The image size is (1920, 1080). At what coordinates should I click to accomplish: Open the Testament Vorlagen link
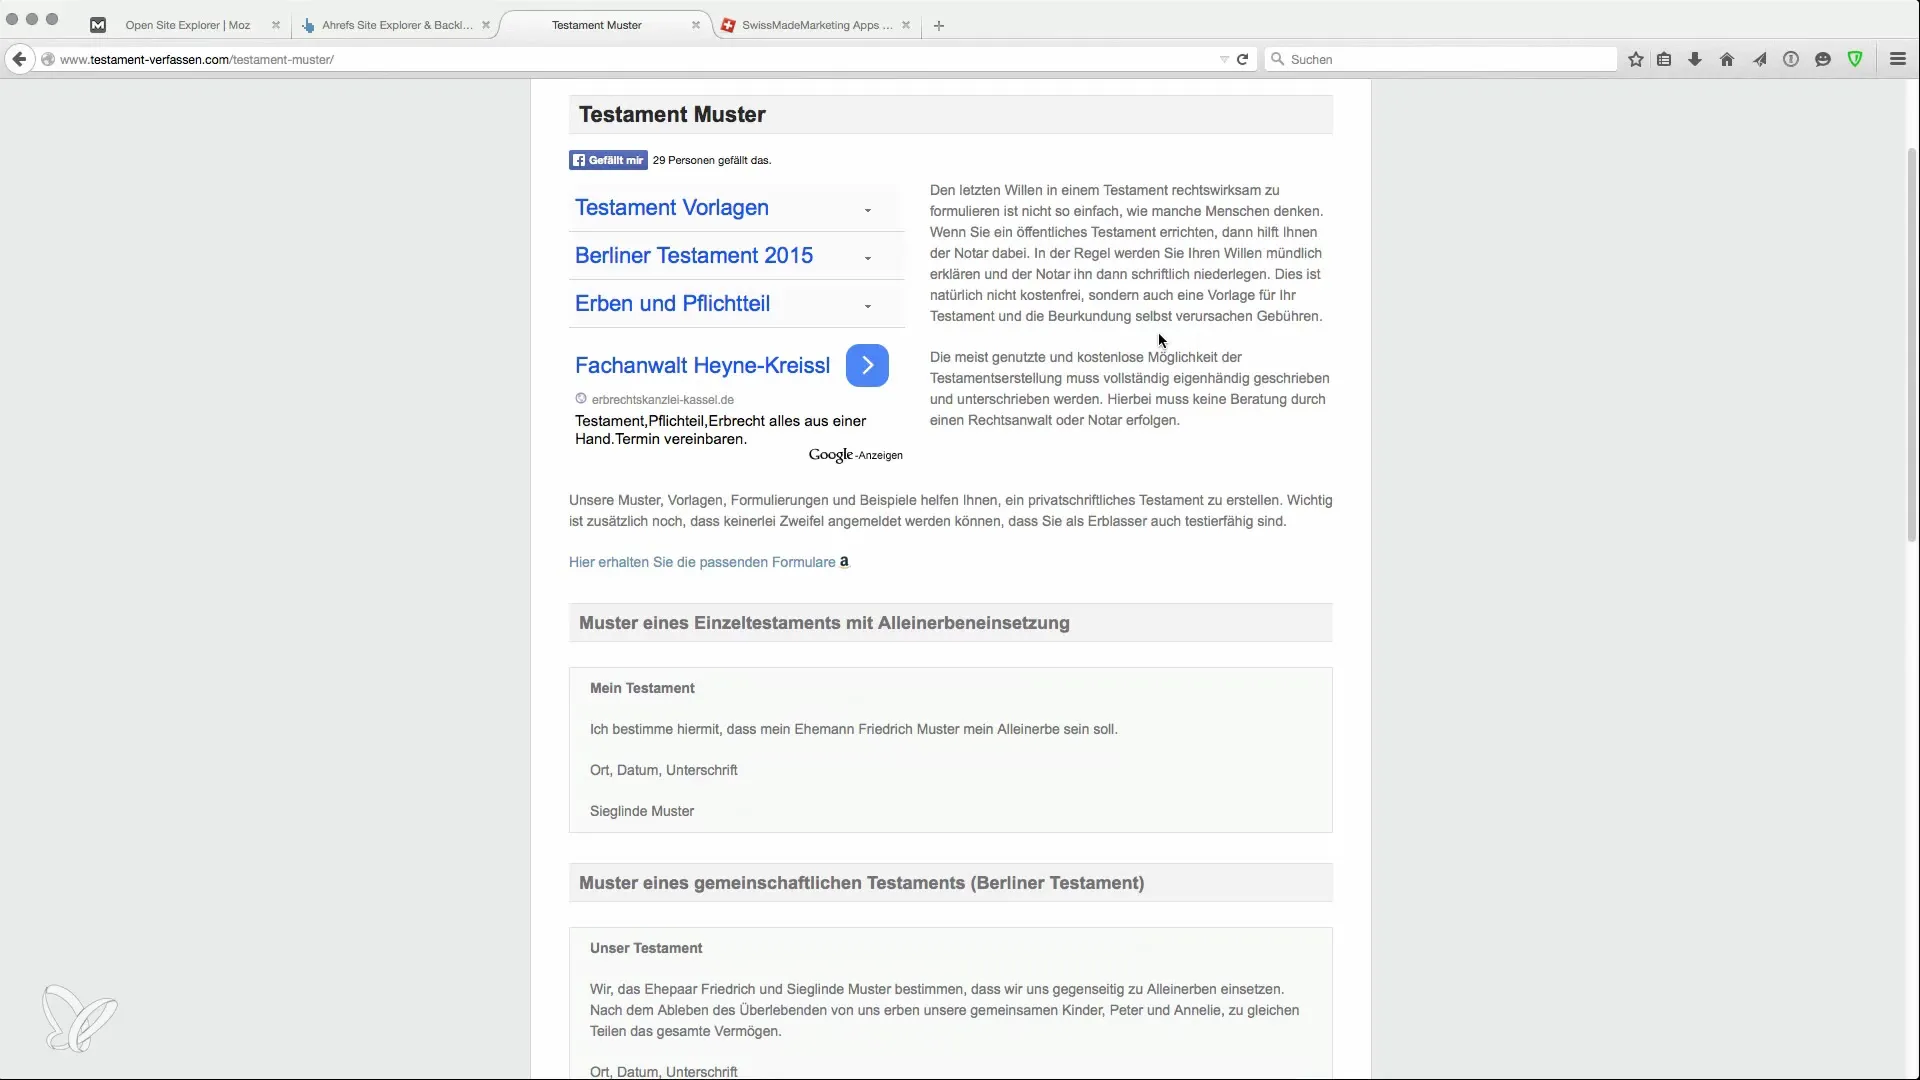[672, 208]
